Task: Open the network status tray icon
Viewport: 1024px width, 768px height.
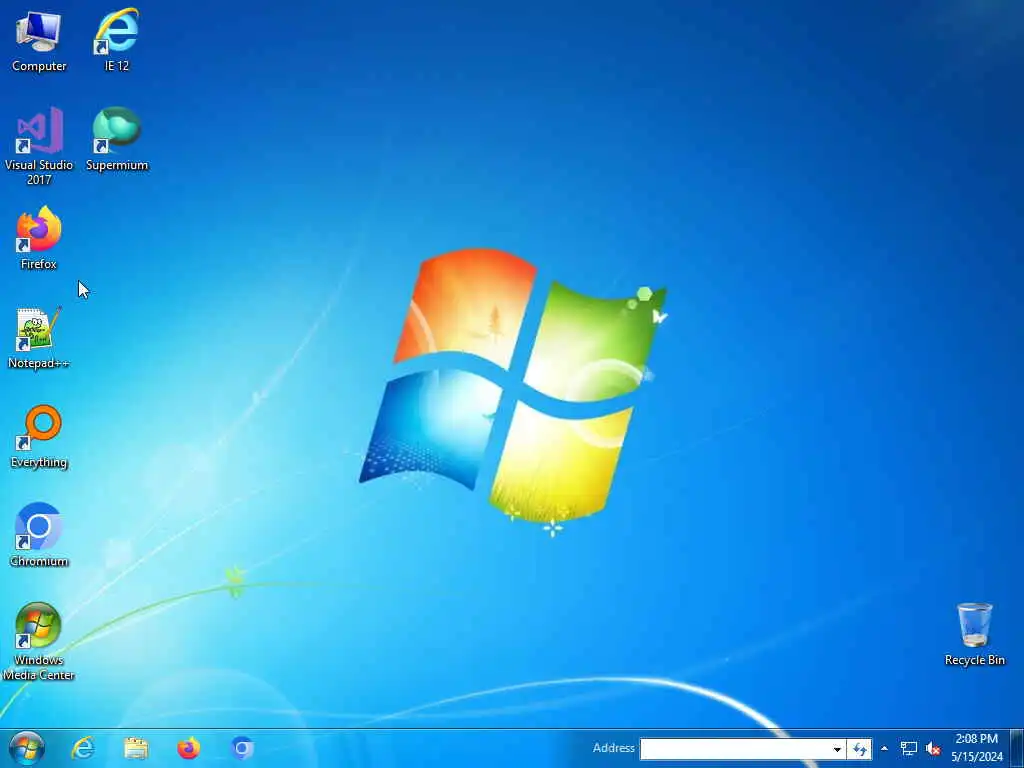Action: [908, 748]
